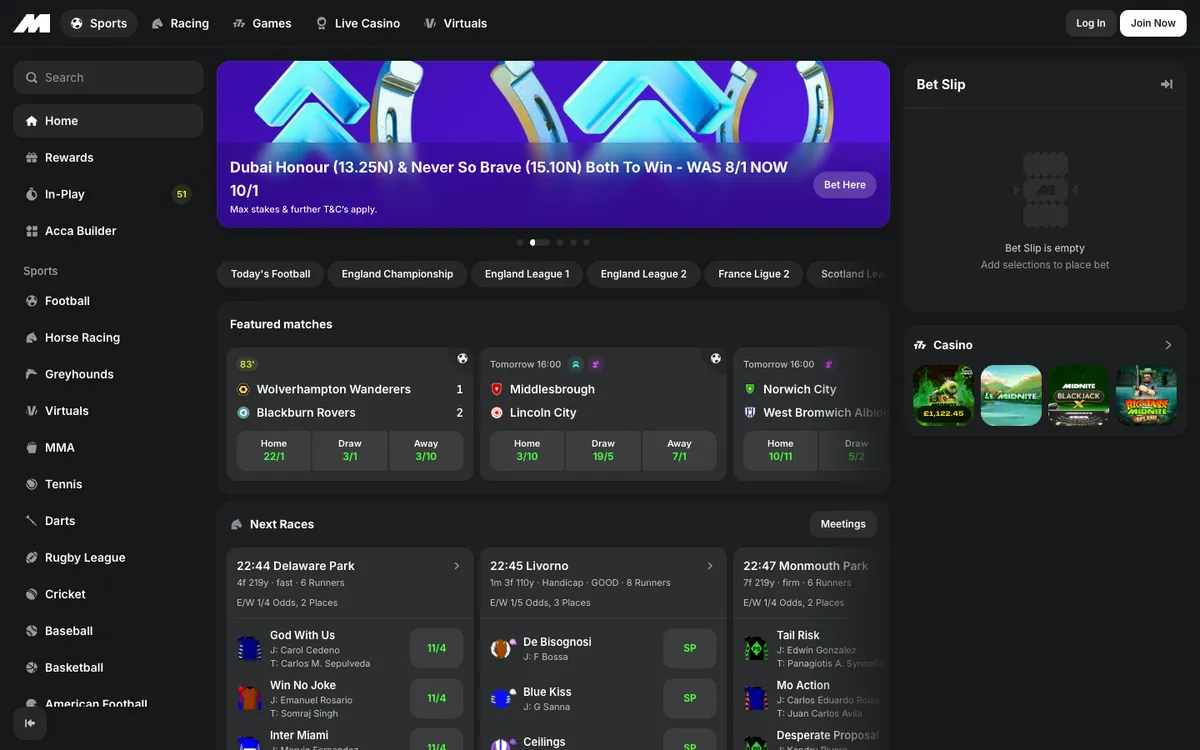The image size is (1200, 750).
Task: Click the Log In button
Action: click(x=1091, y=23)
